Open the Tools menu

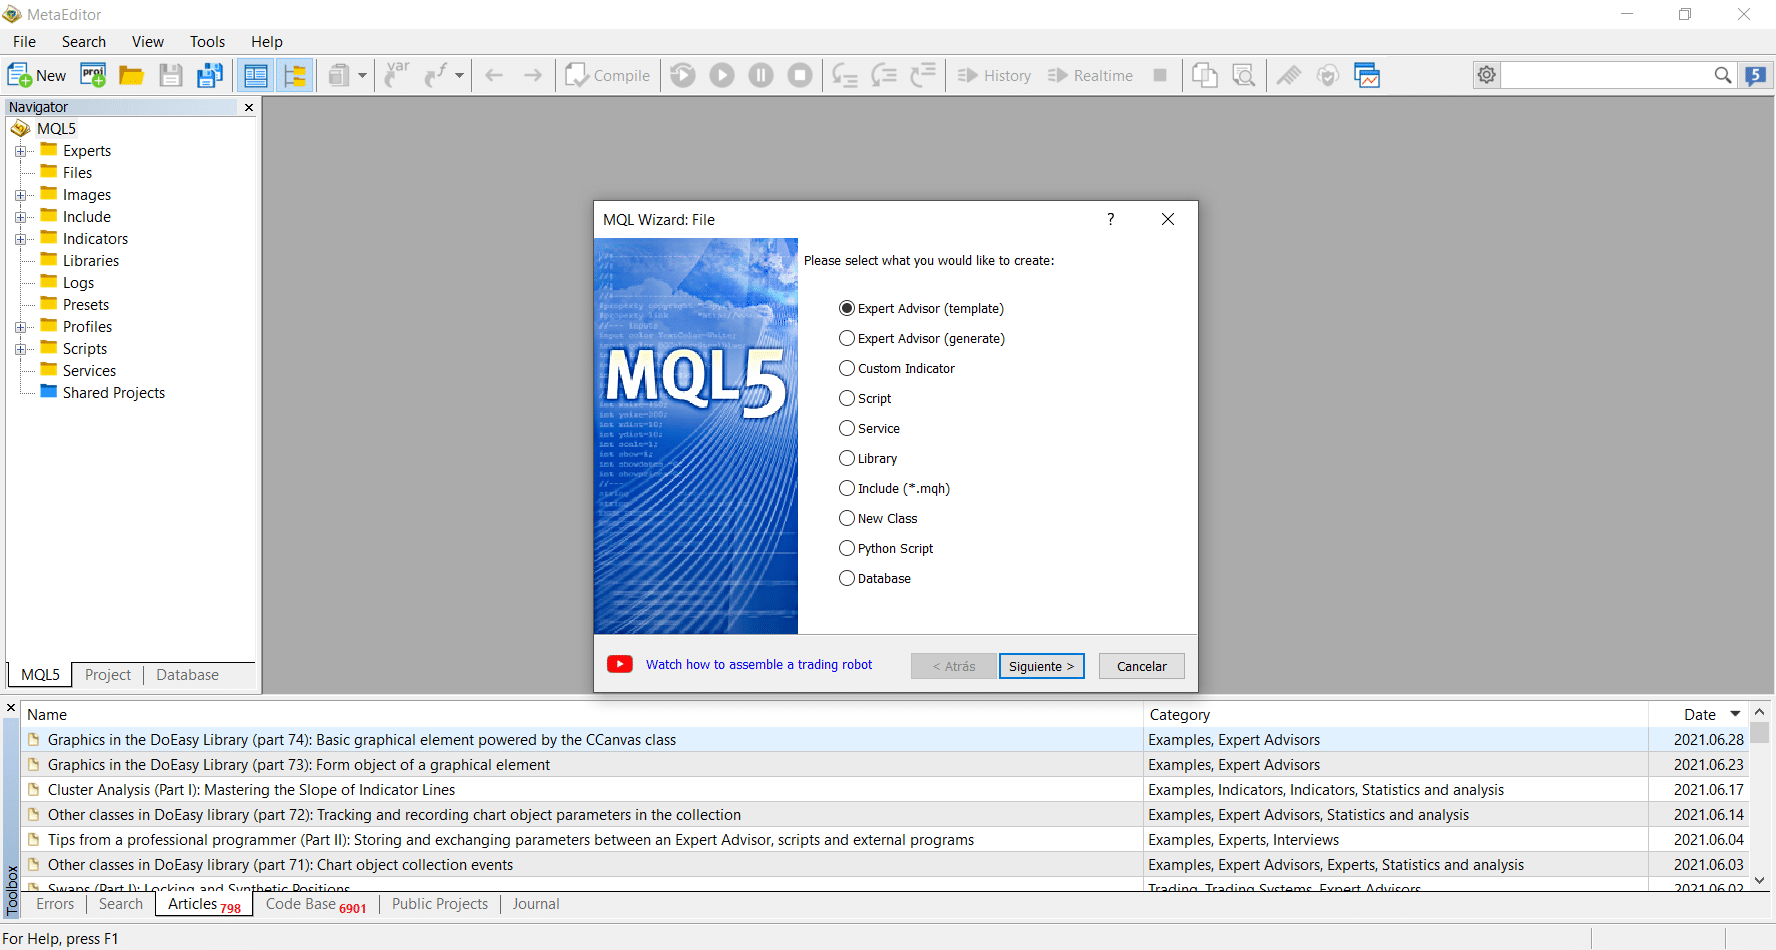pyautogui.click(x=207, y=41)
